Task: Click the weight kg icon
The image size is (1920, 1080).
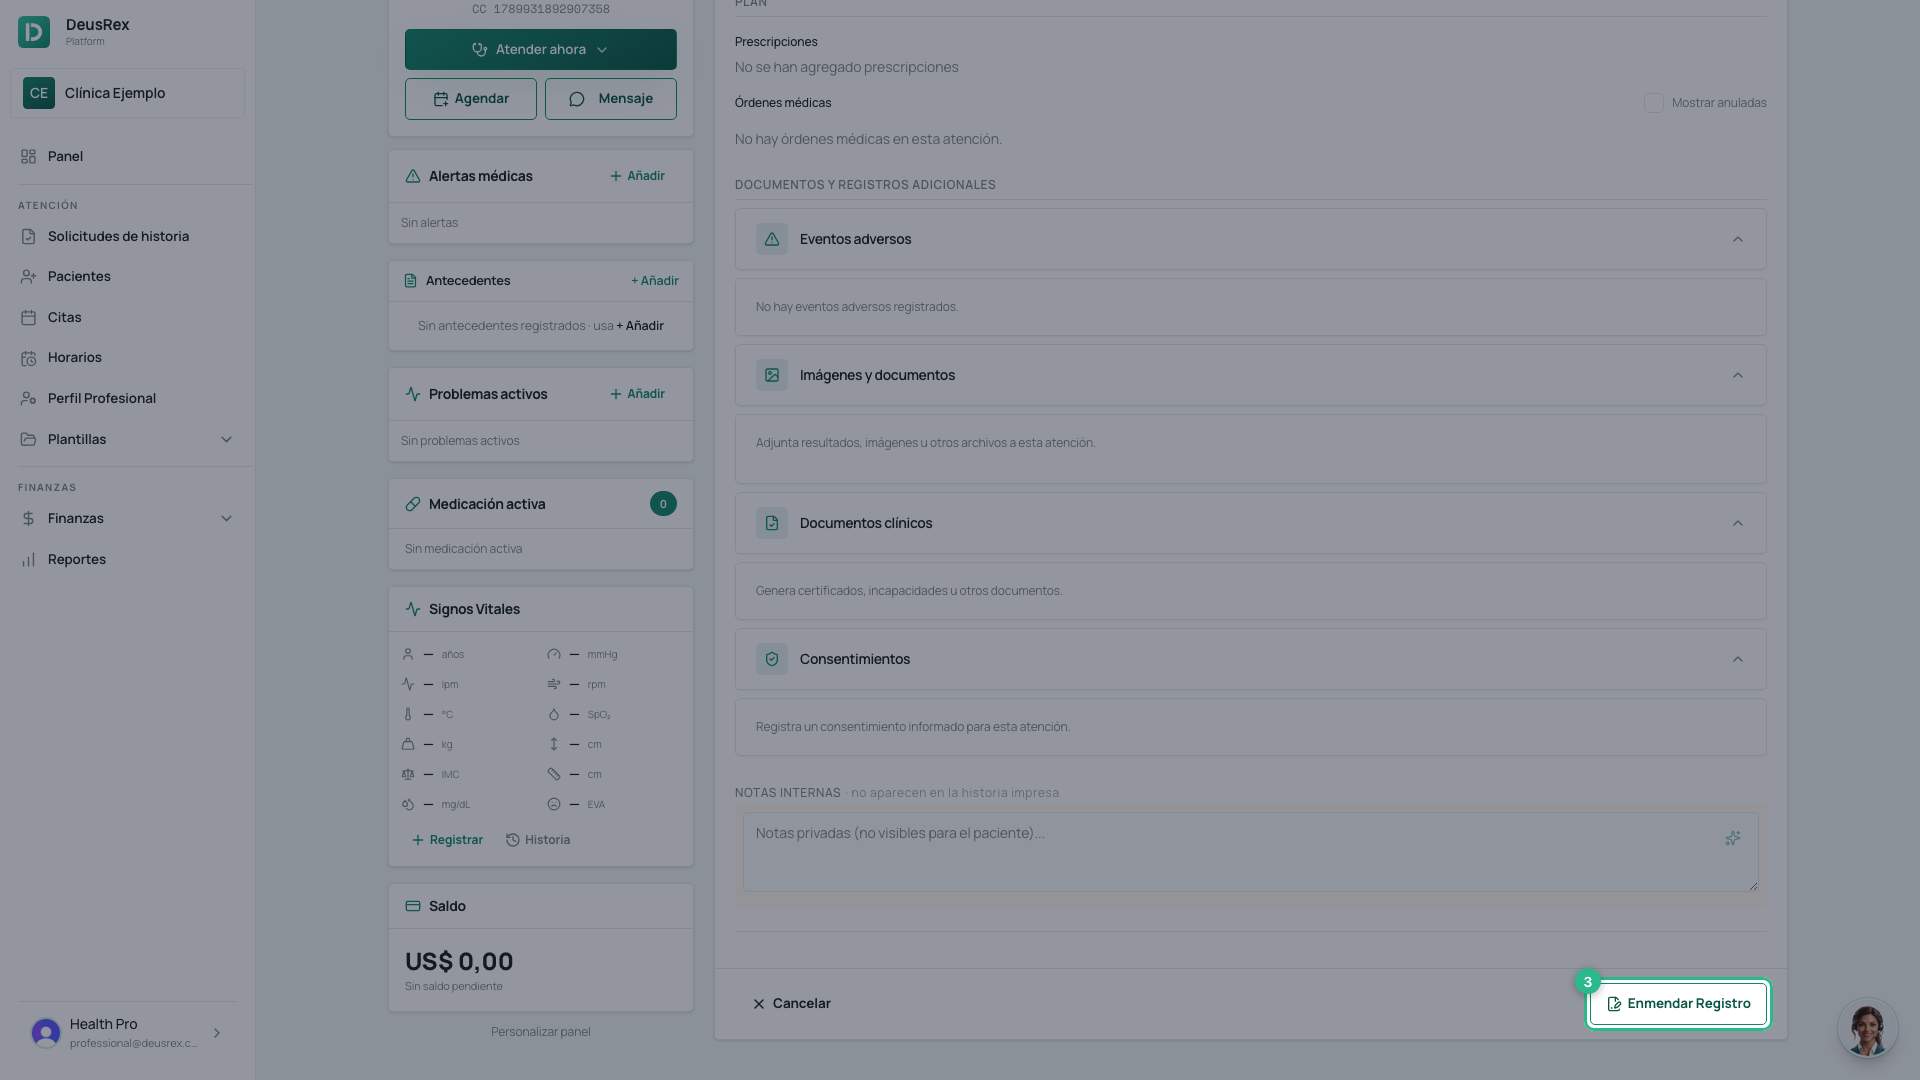Action: click(408, 745)
